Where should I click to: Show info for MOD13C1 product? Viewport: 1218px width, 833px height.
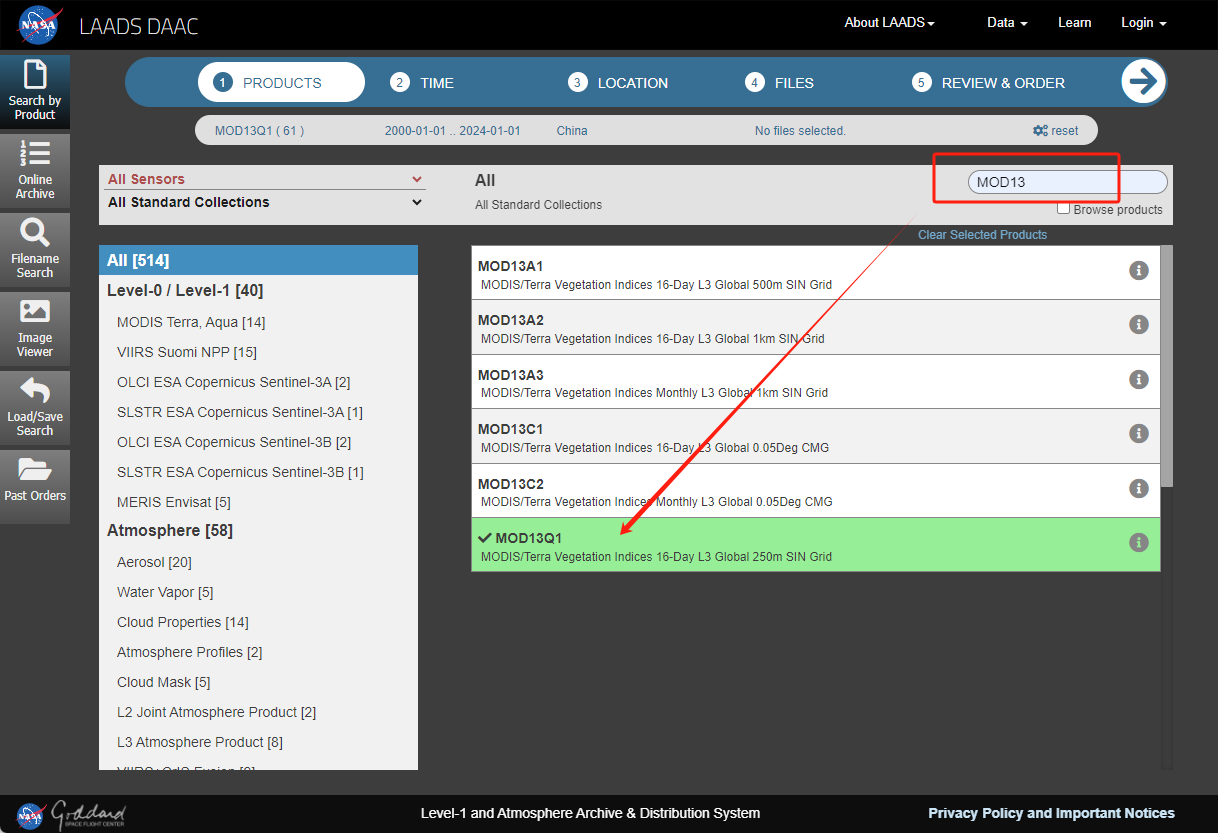click(1138, 433)
